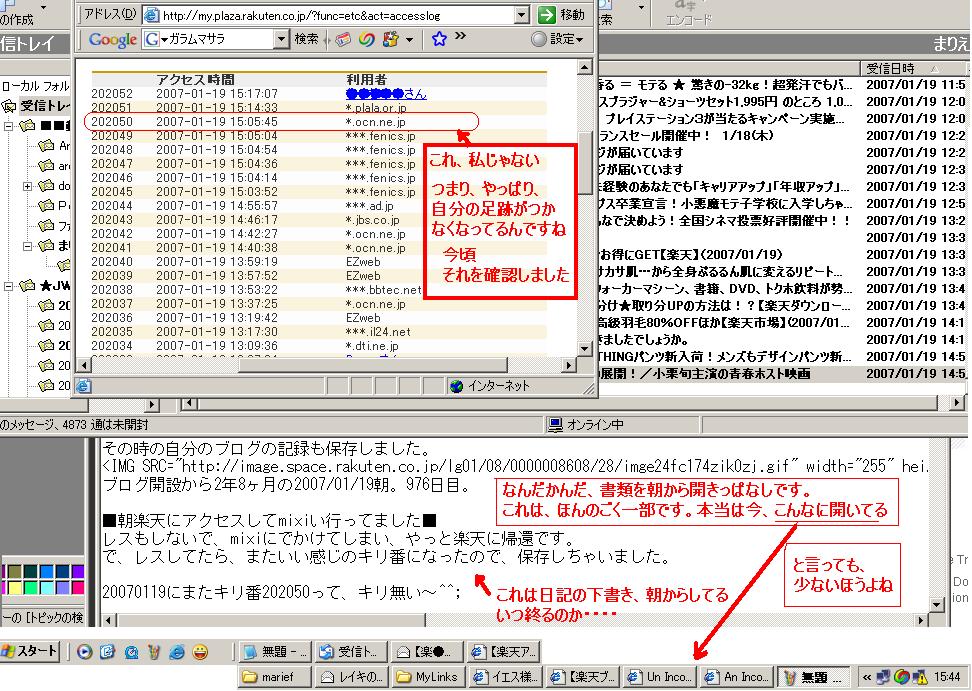This screenshot has height=691, width=972.
Task: Open the address bar URL dropdown
Action: pyautogui.click(x=522, y=15)
